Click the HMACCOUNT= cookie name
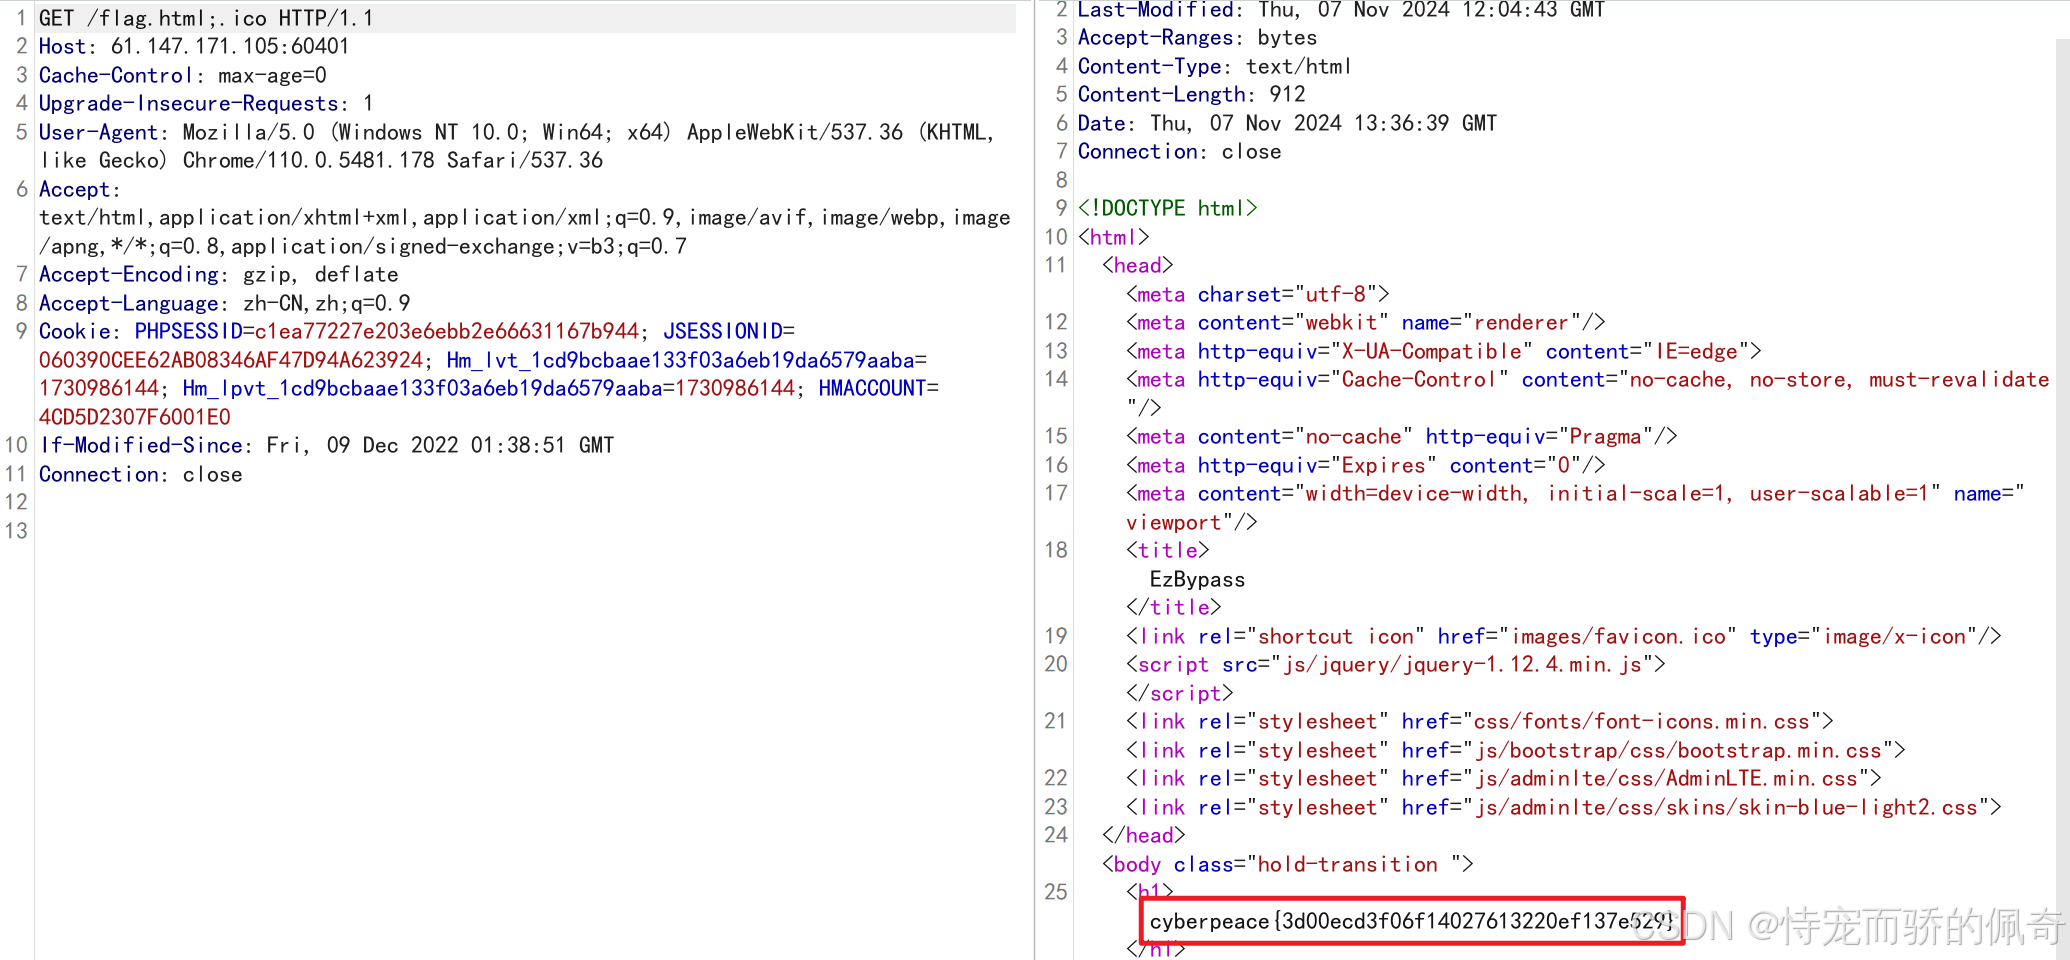The width and height of the screenshot is (2070, 960). pyautogui.click(x=879, y=388)
